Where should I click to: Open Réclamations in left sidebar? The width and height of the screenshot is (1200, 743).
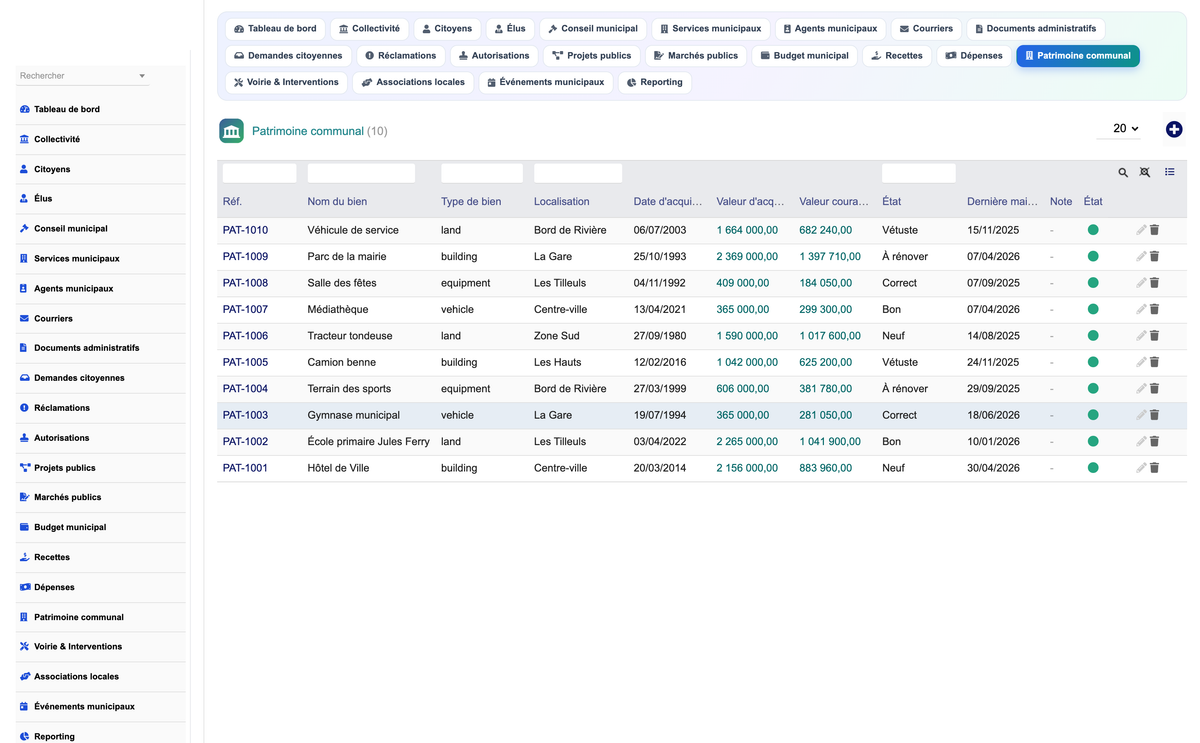click(62, 408)
